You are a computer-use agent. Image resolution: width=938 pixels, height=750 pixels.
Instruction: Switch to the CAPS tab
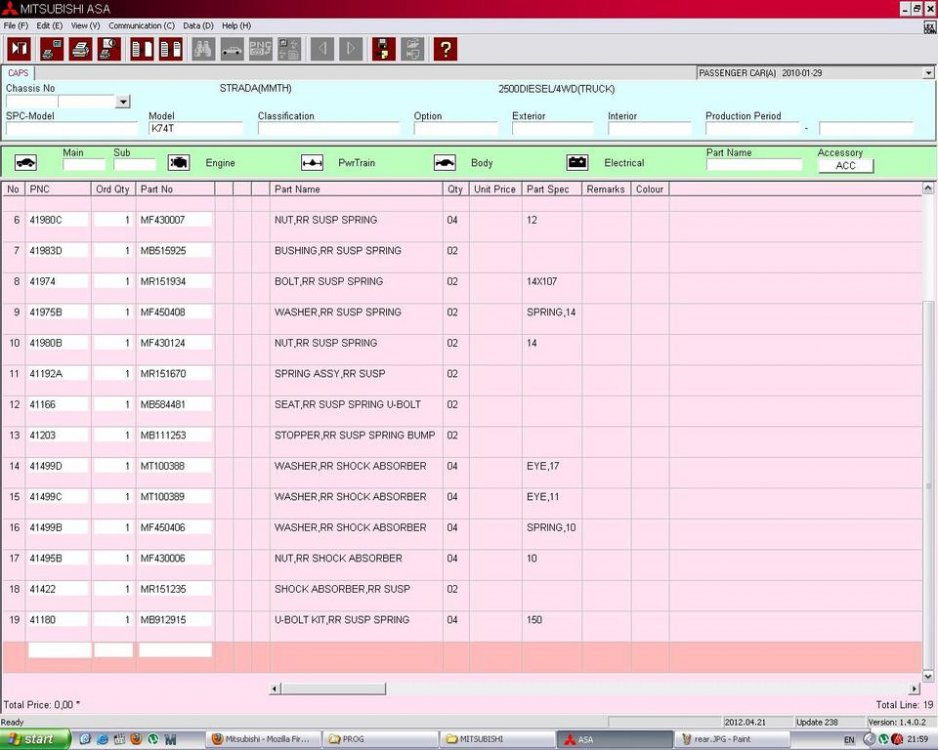18,73
